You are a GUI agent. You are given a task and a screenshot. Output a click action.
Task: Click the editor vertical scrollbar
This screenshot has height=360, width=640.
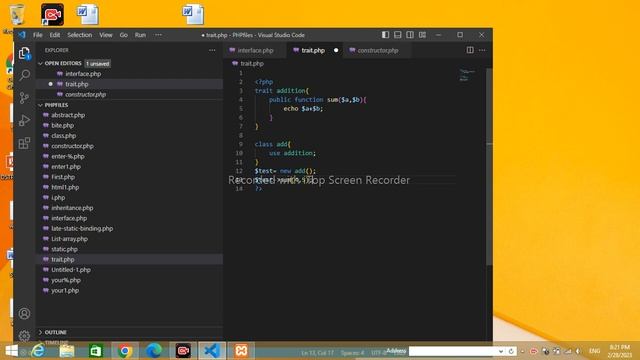pos(489,167)
